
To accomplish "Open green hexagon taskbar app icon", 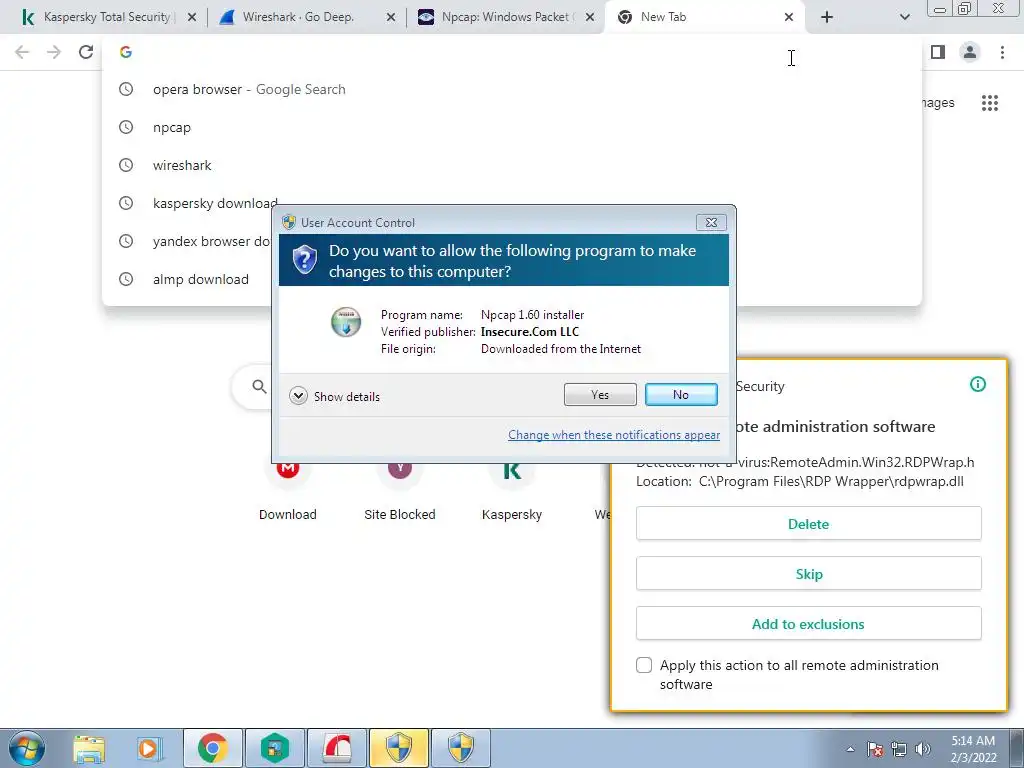I will (x=275, y=748).
